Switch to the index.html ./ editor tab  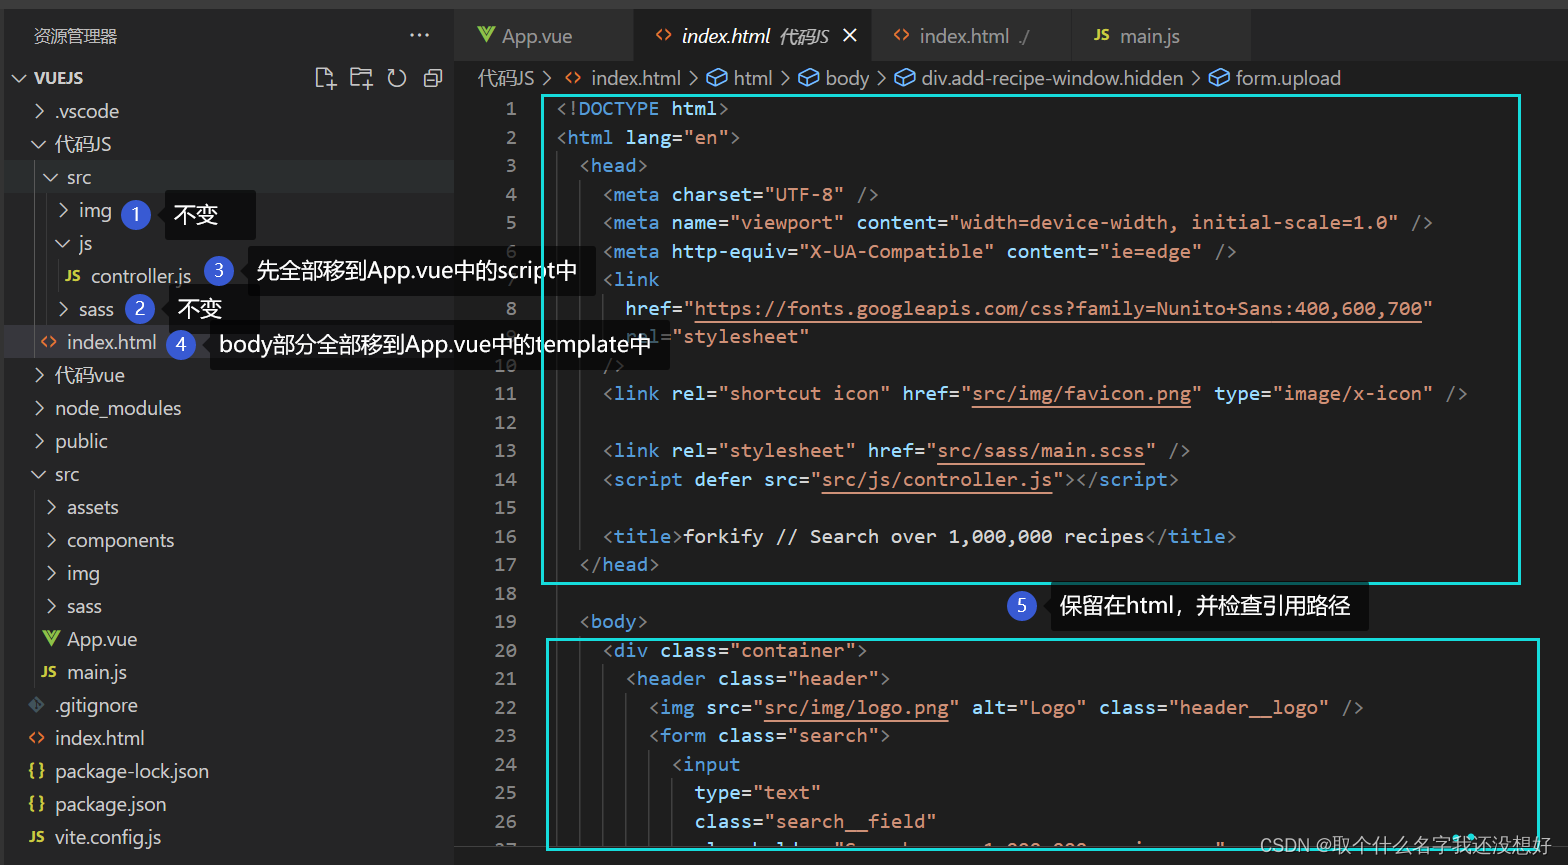coord(962,36)
